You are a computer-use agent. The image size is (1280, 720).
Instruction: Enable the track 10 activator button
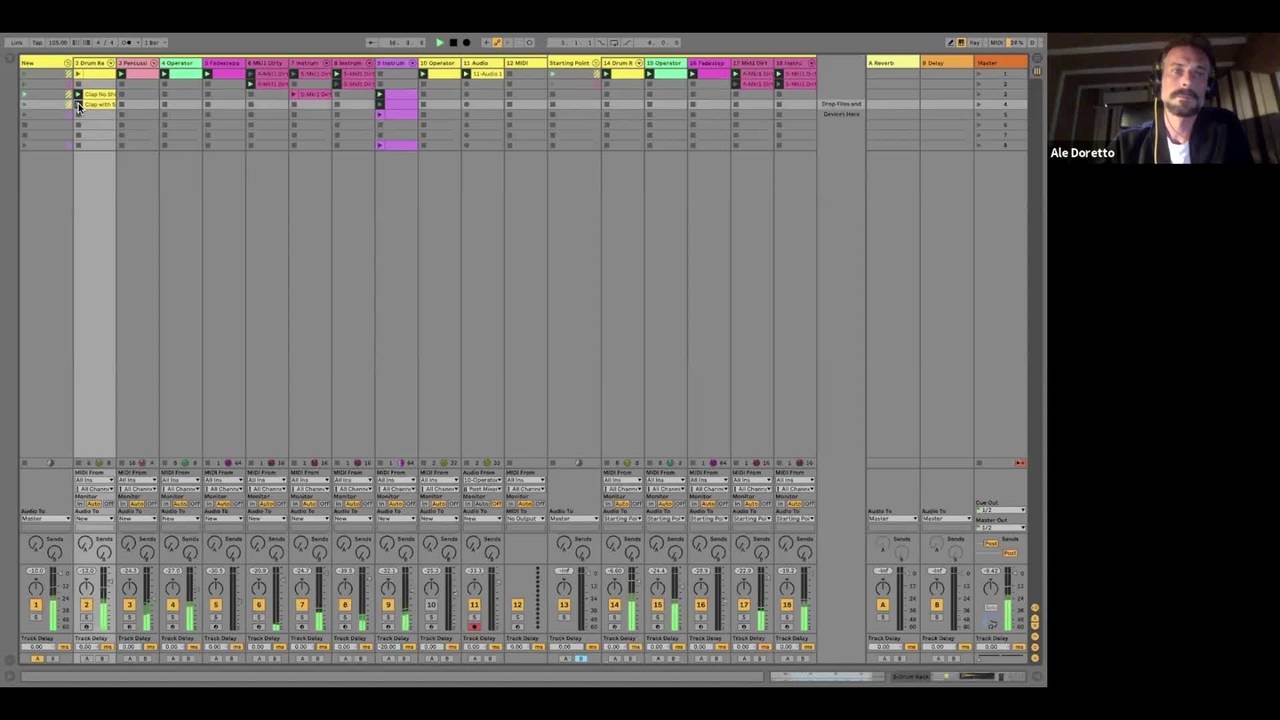click(x=431, y=605)
